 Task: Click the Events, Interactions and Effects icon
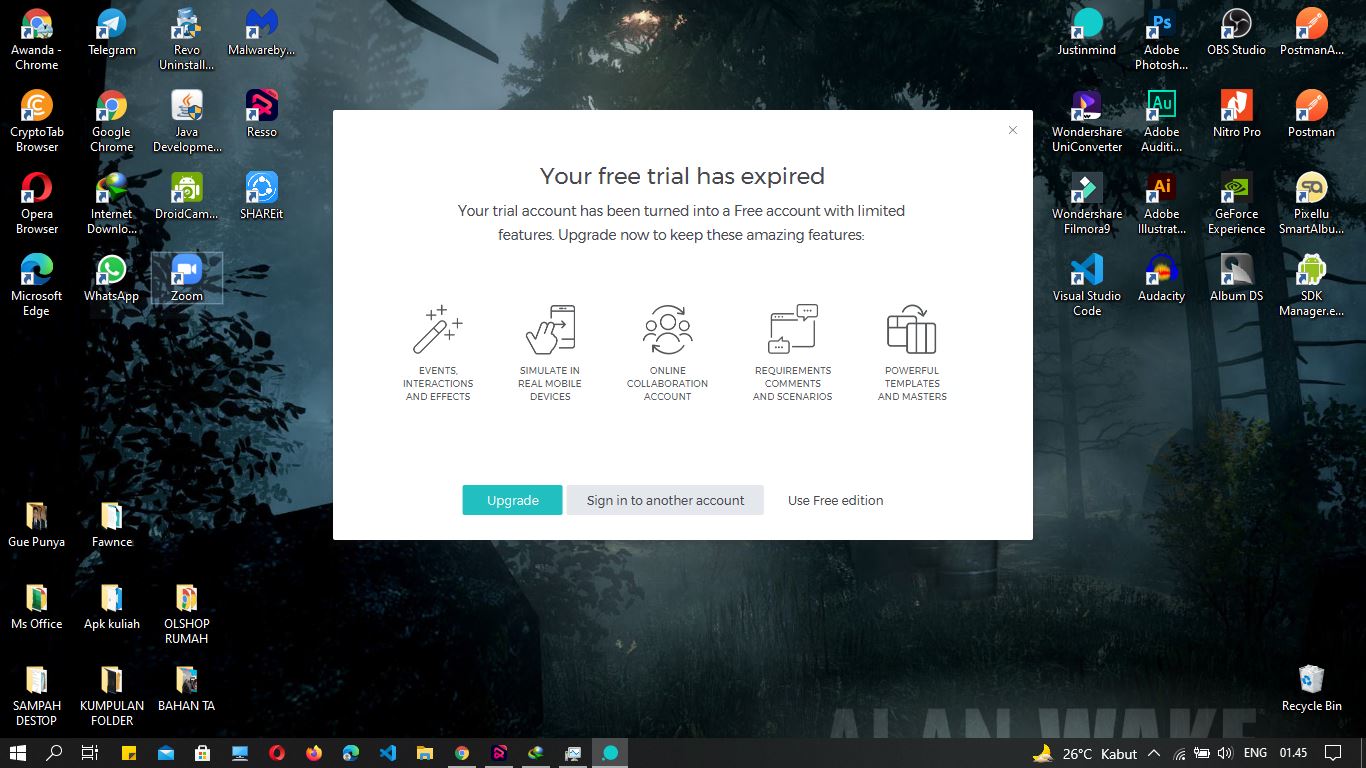coord(438,330)
